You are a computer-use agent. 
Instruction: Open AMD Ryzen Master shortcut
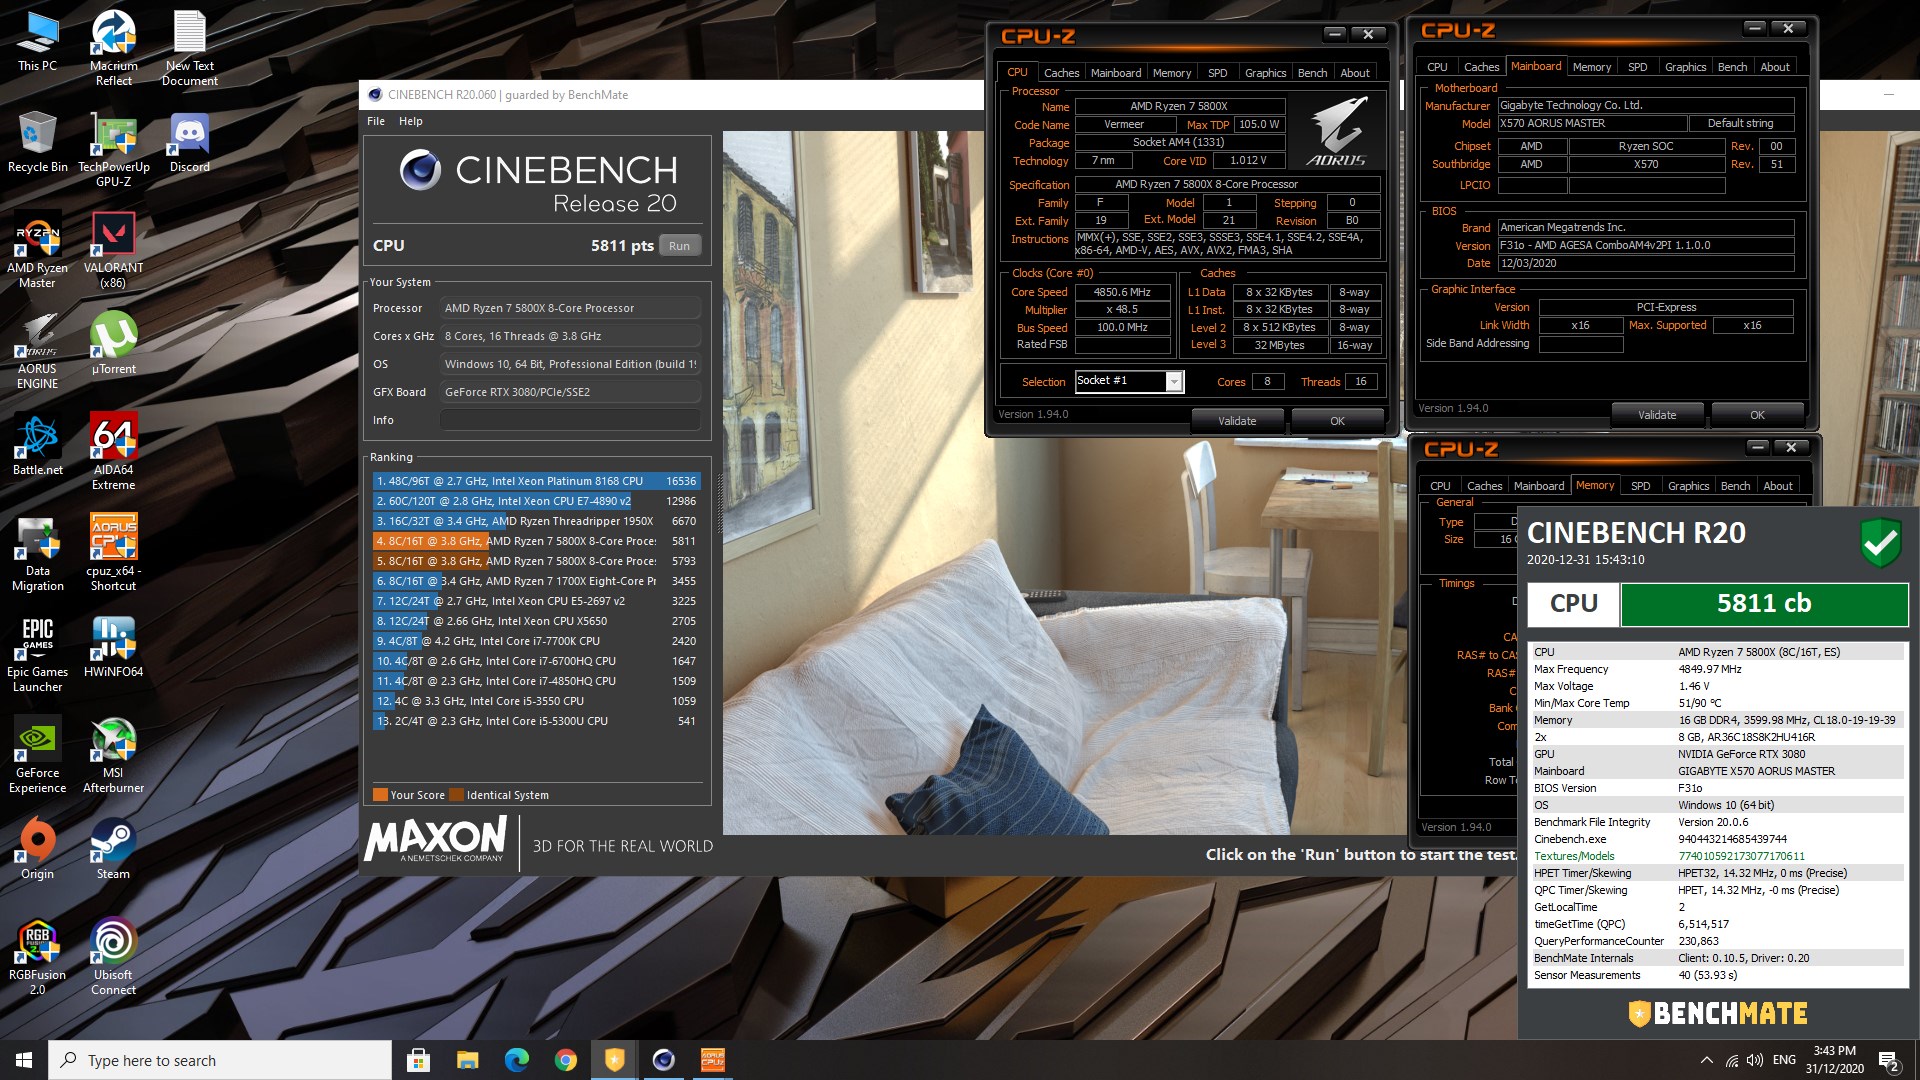[38, 252]
